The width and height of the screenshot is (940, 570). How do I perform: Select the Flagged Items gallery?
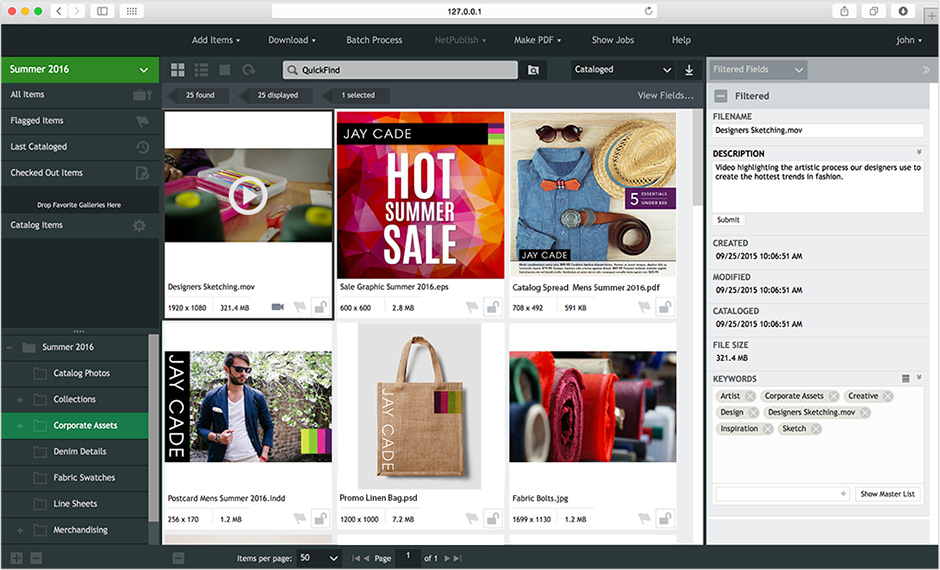point(80,121)
